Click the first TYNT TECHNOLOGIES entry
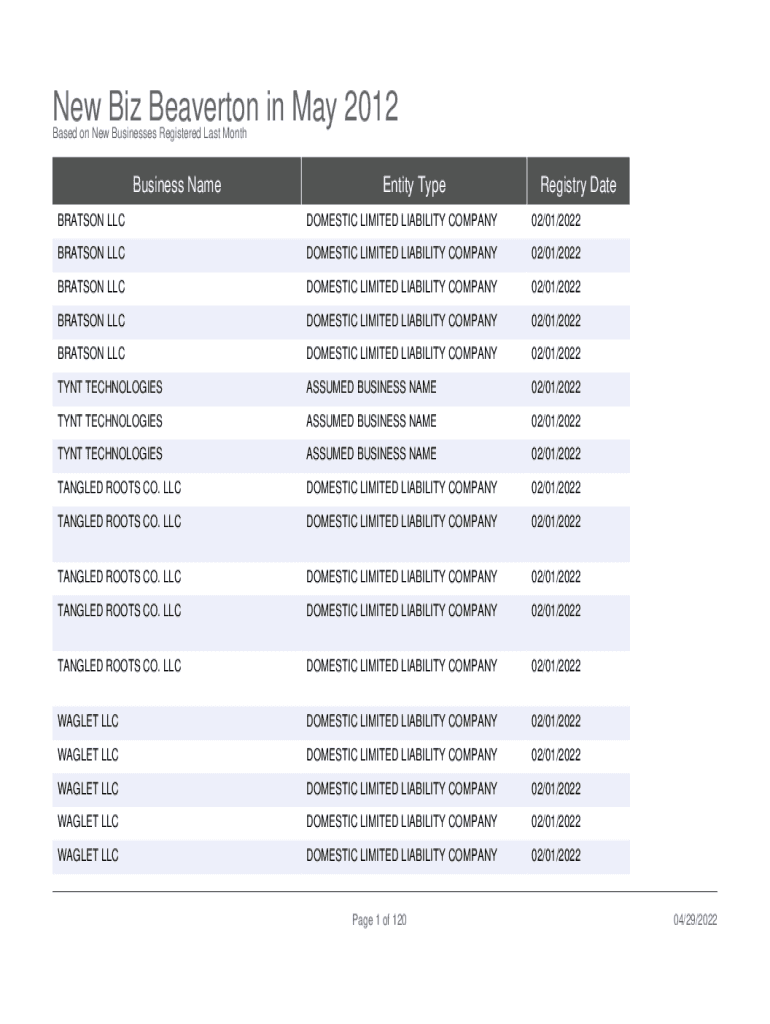Viewport: 770px width, 1024px height. point(110,387)
